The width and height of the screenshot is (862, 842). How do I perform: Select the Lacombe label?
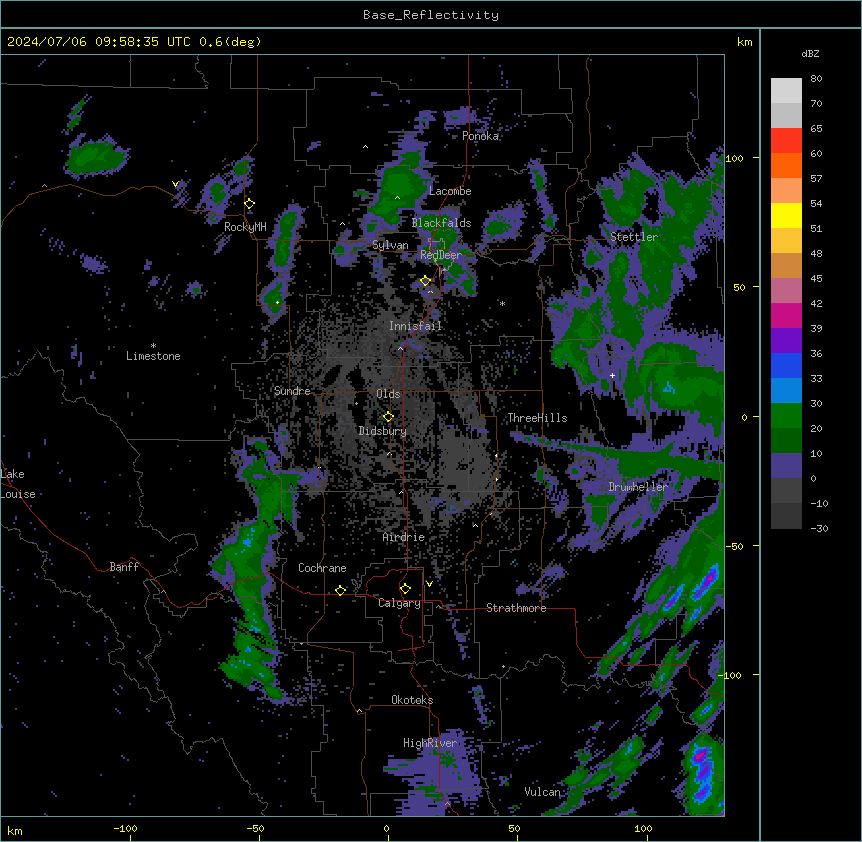click(x=450, y=191)
